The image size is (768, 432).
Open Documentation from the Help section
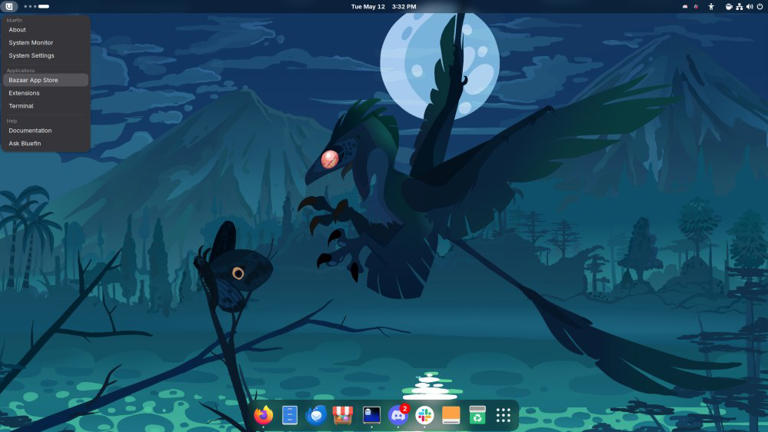(46, 130)
